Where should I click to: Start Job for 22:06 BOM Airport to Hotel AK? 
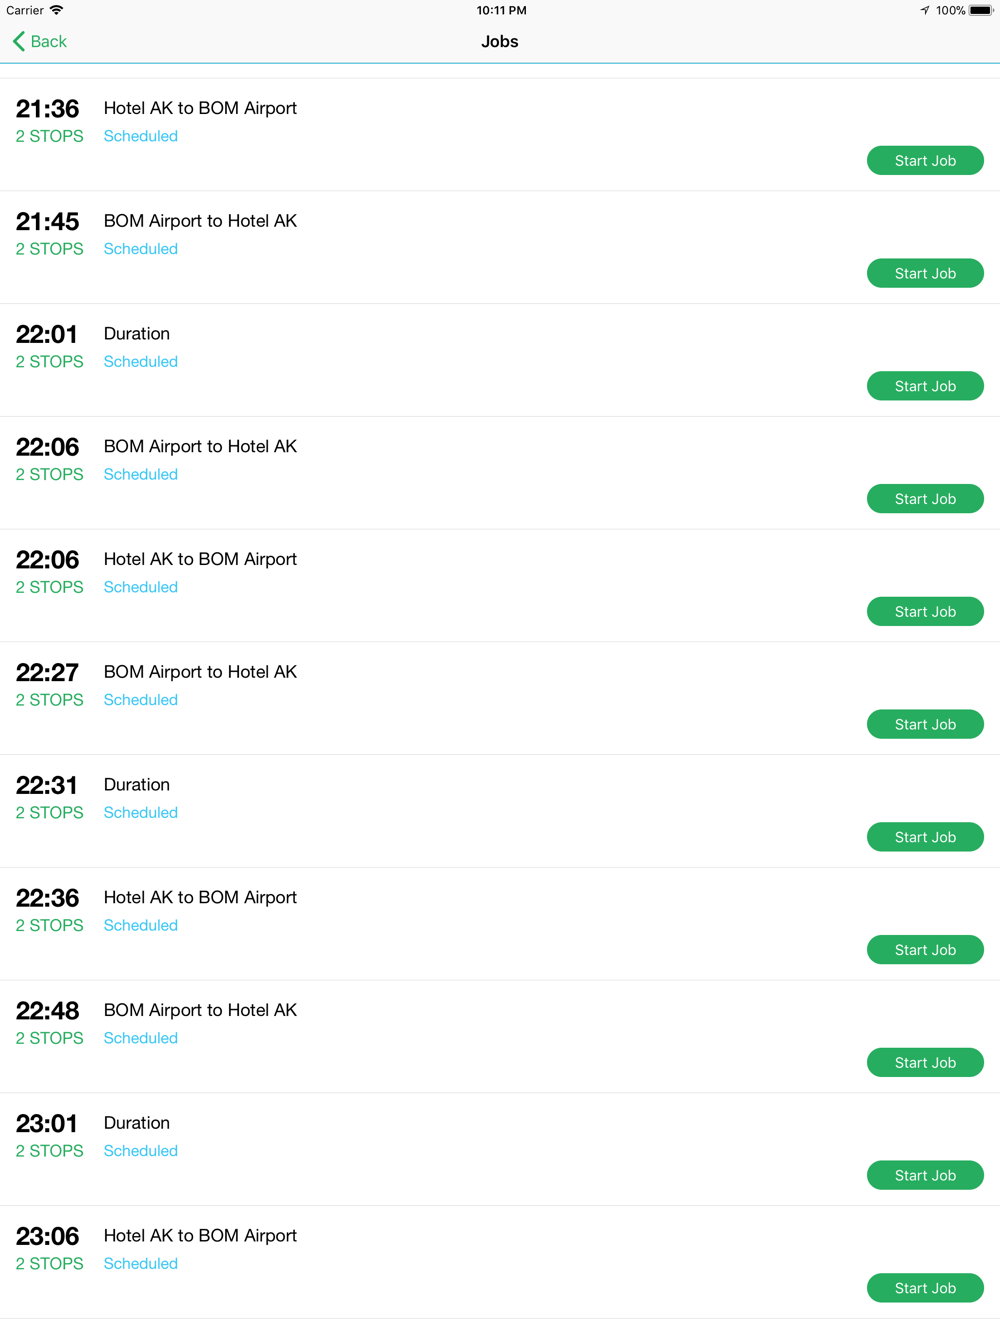pos(925,499)
